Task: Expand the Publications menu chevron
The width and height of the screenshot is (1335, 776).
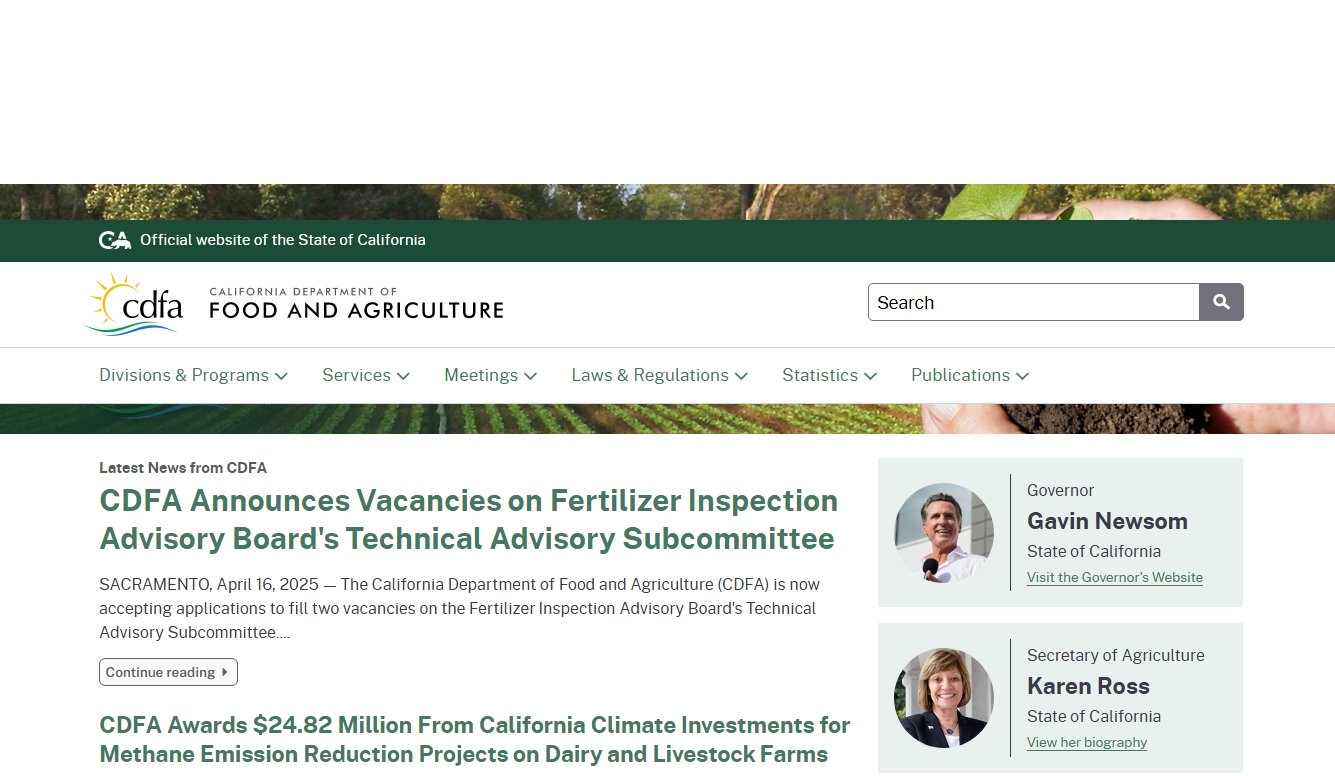Action: tap(1022, 376)
